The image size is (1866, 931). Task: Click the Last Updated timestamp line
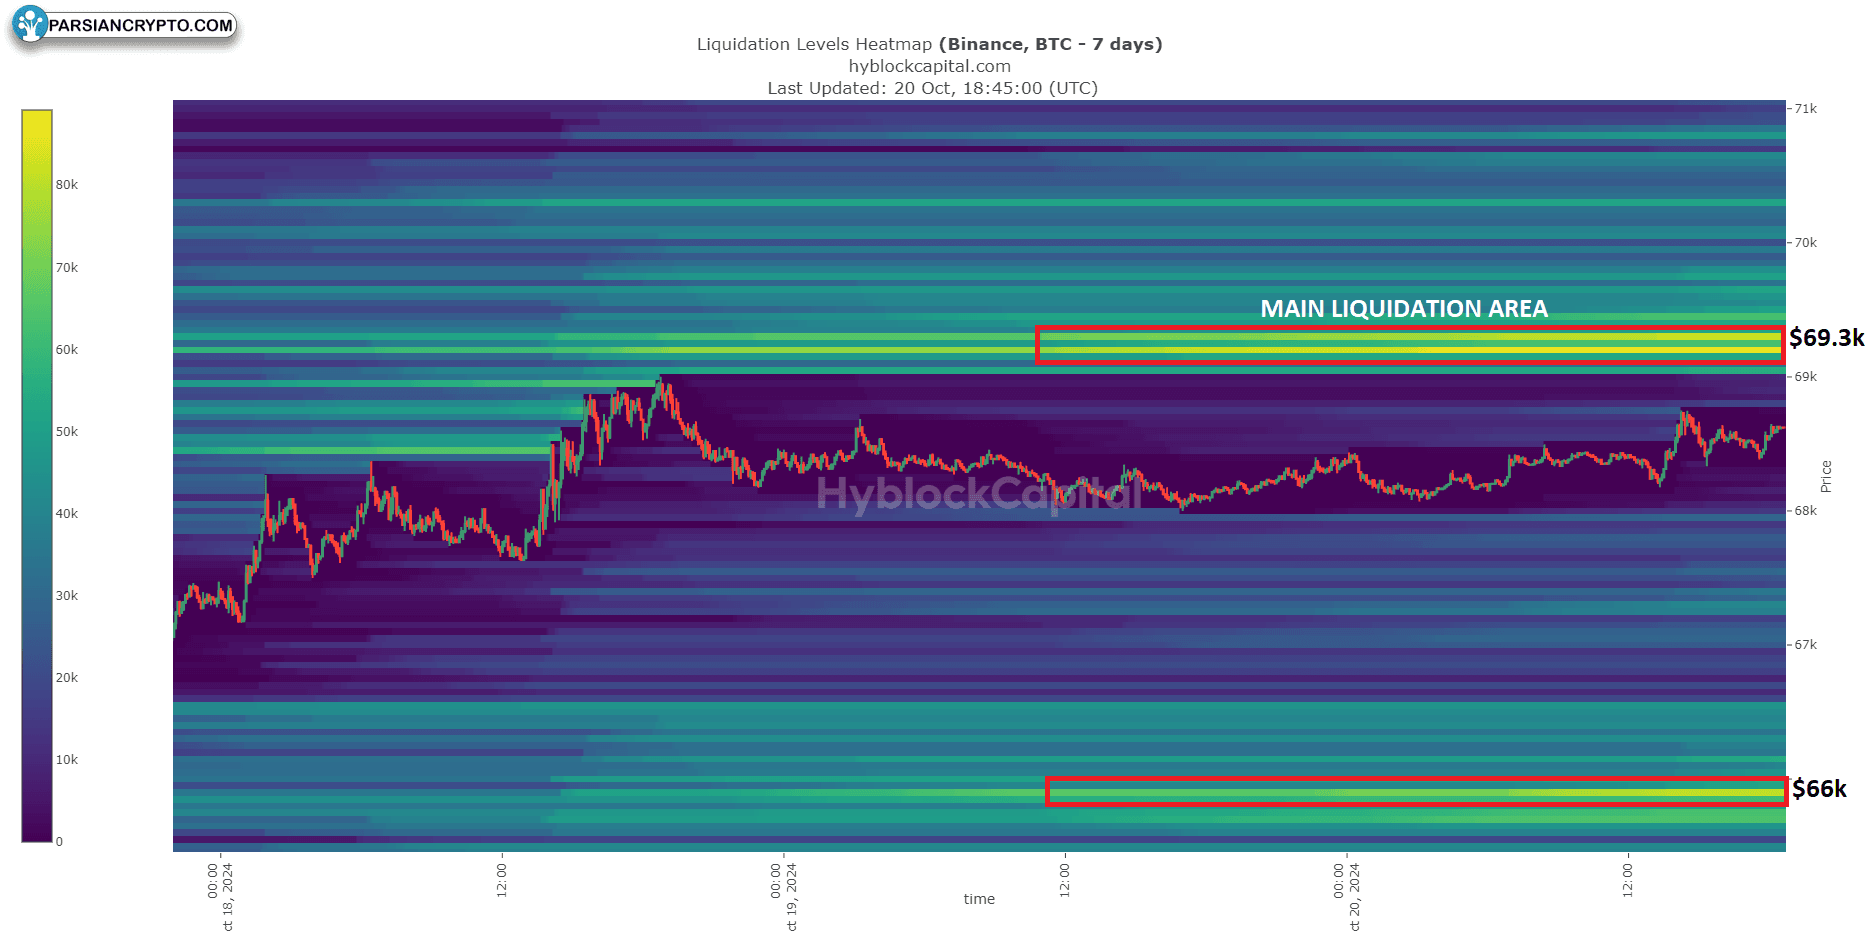932,88
